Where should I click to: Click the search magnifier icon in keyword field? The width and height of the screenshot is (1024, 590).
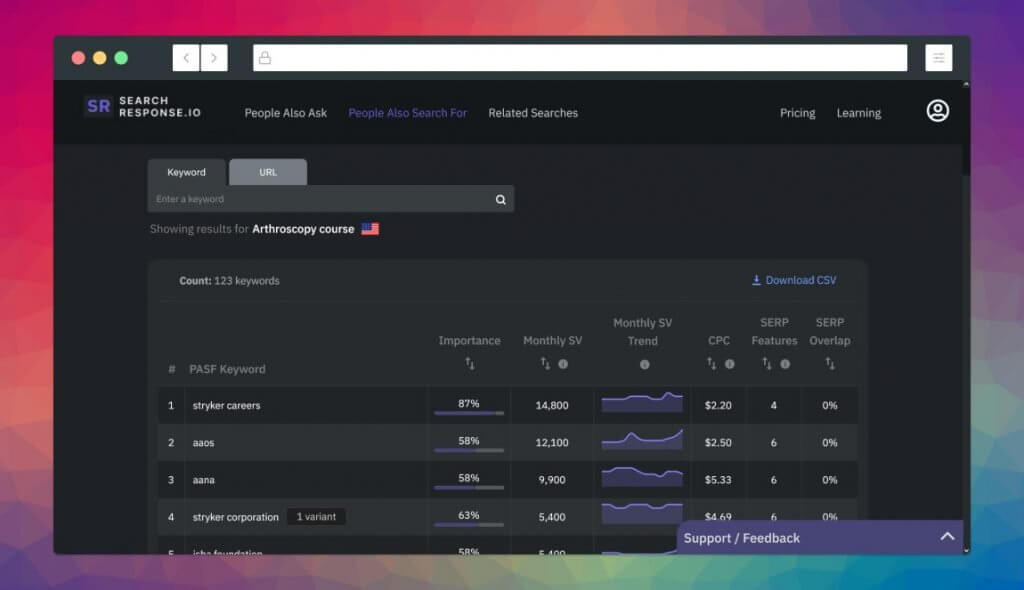point(500,199)
